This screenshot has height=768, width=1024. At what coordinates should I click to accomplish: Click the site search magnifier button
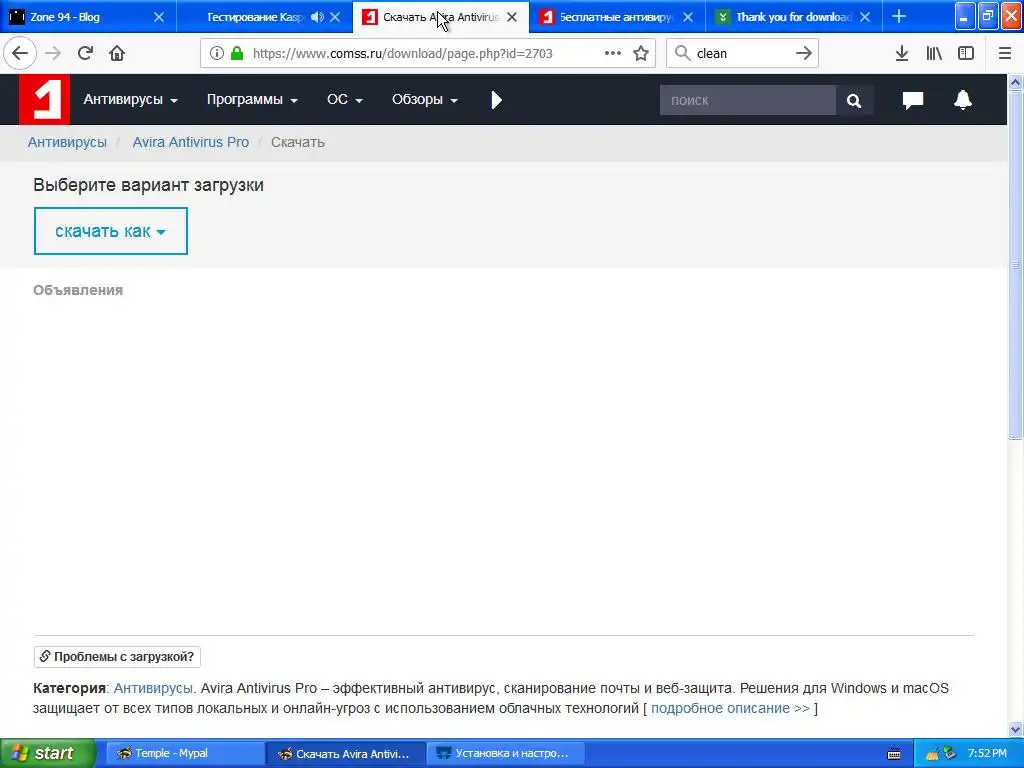854,101
